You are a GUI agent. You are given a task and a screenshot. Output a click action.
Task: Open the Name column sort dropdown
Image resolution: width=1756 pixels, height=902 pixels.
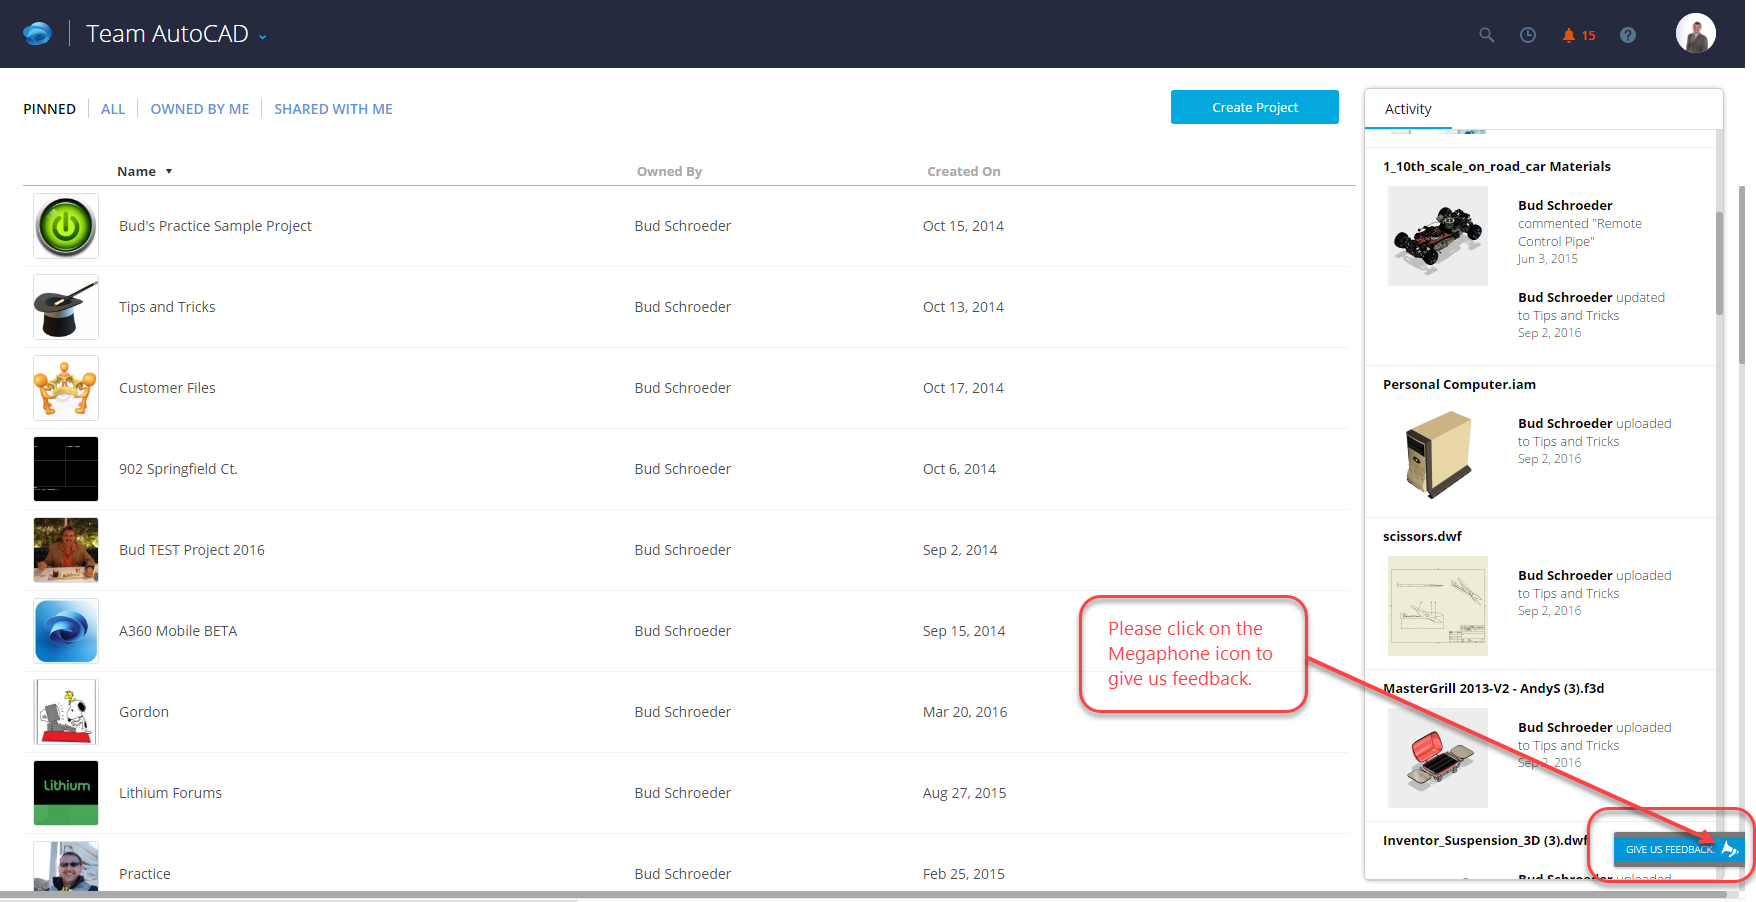pos(169,171)
